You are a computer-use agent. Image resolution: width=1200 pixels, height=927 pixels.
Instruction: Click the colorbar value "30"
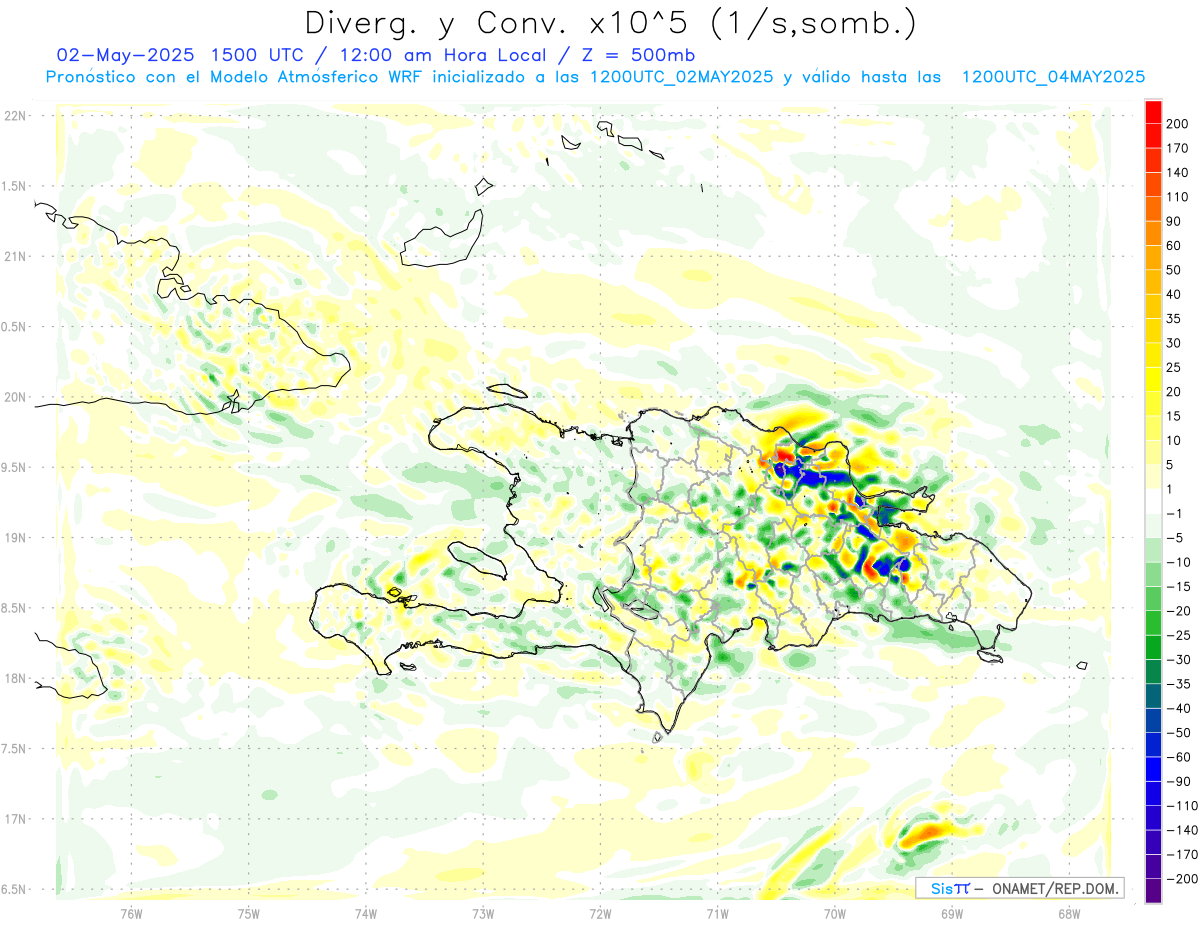coord(1175,343)
